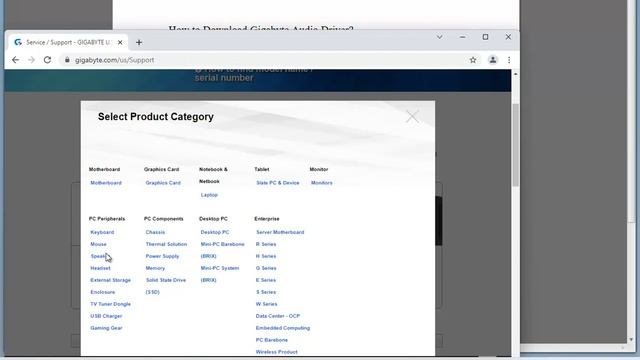Open the R Series enterprise link
Viewport: 640px width, 360px height.
tap(266, 244)
